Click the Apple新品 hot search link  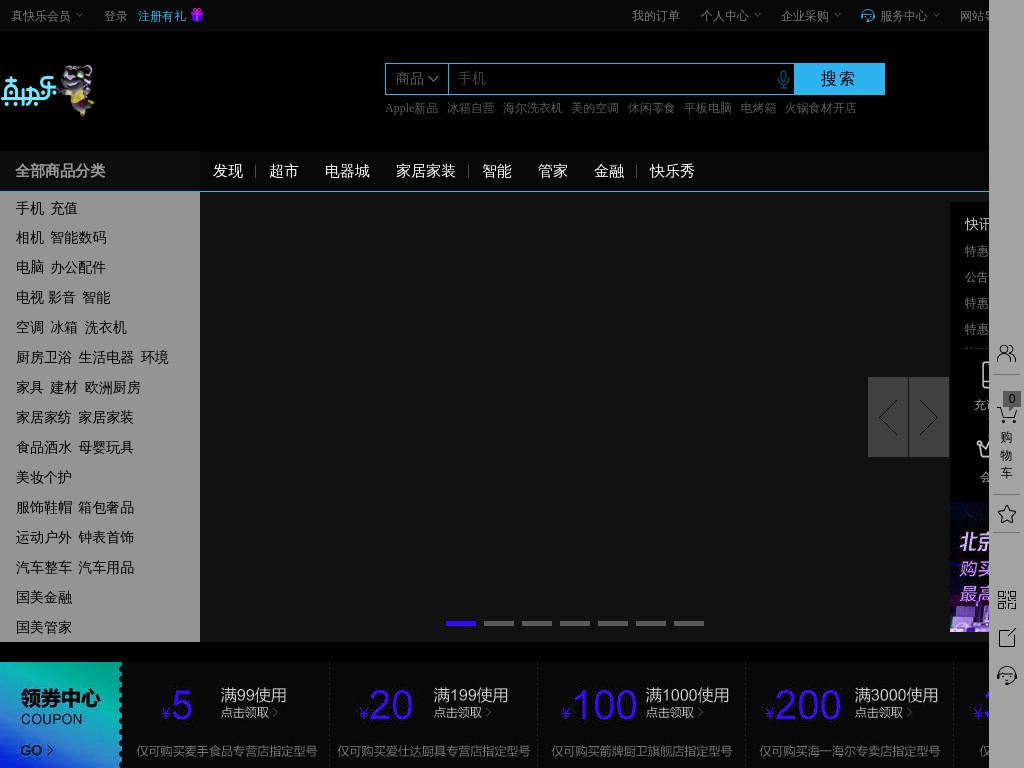tap(411, 108)
